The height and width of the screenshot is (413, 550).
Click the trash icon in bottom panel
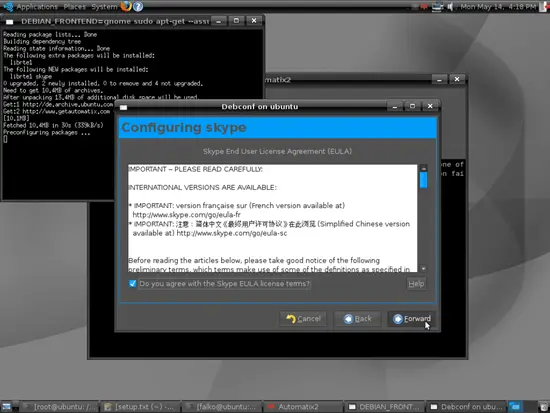[x=544, y=407]
